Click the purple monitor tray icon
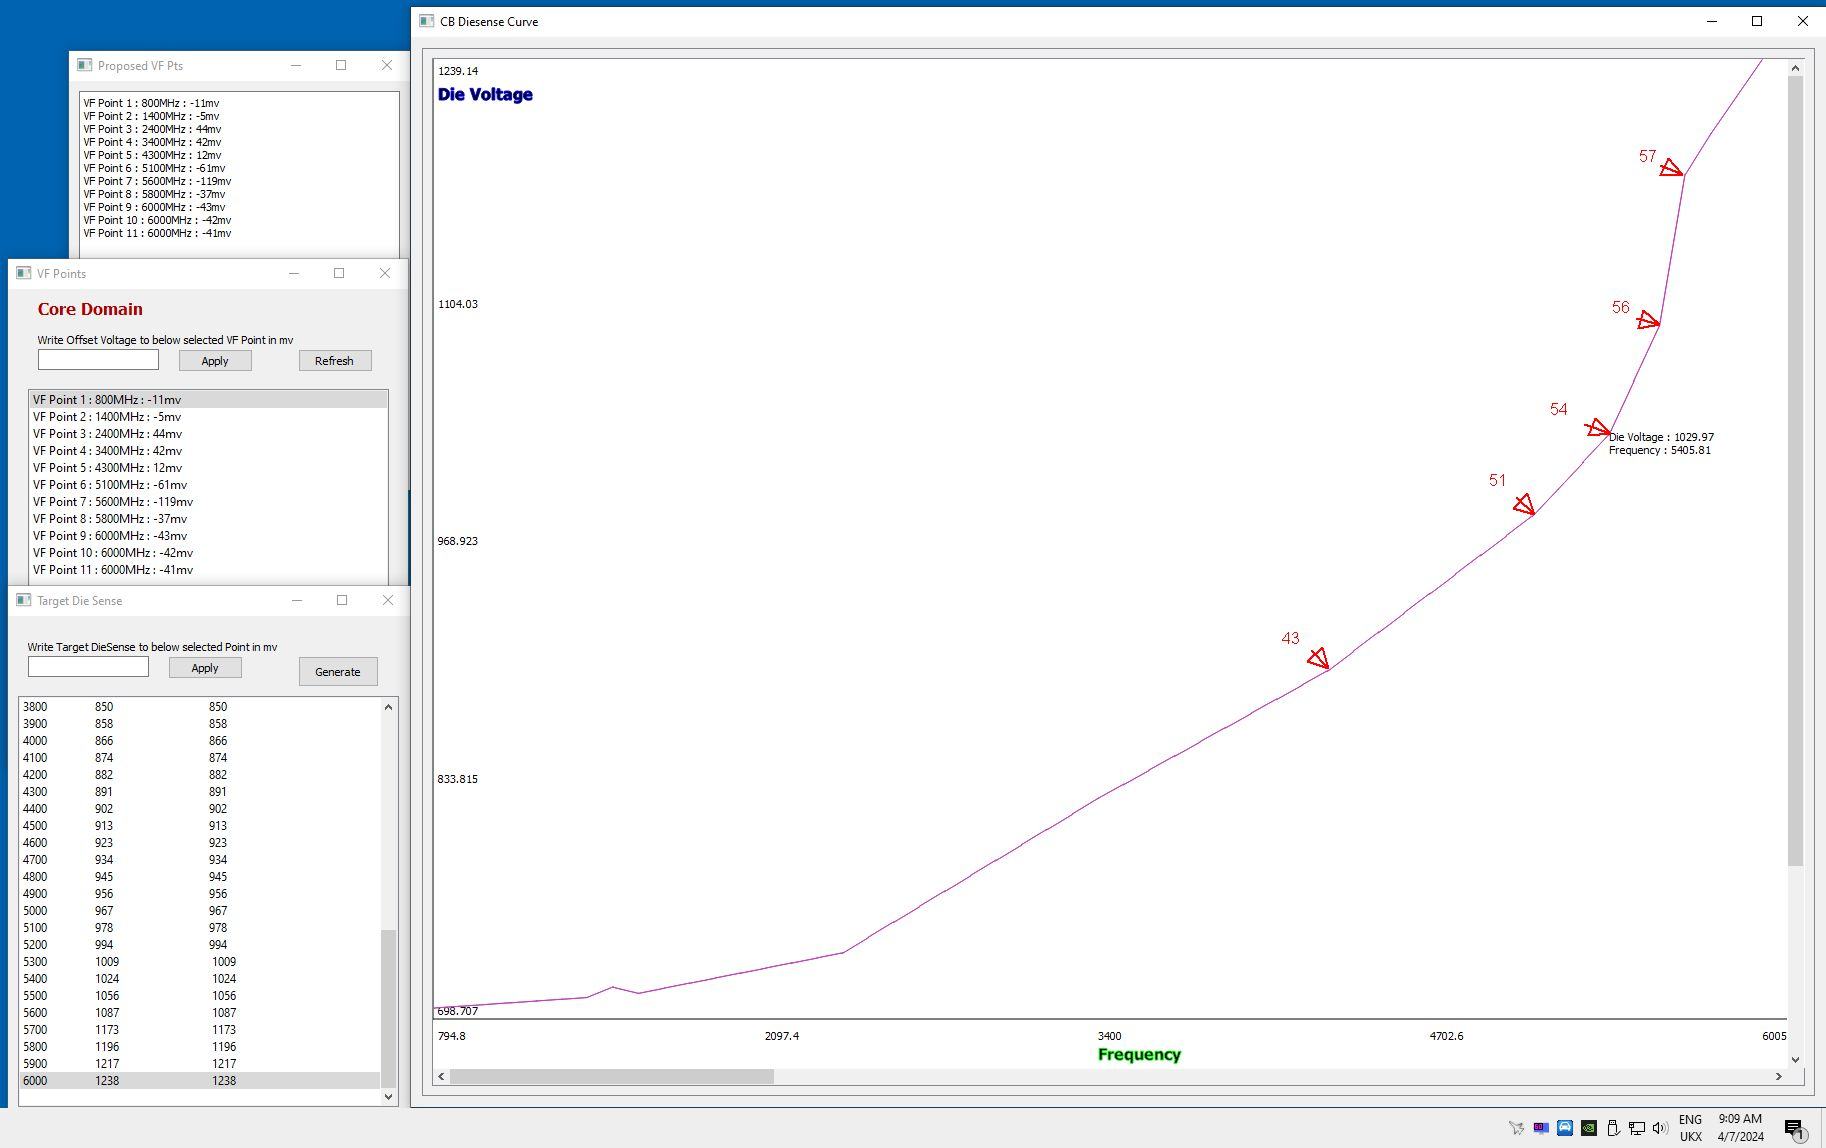 click(x=1541, y=1128)
